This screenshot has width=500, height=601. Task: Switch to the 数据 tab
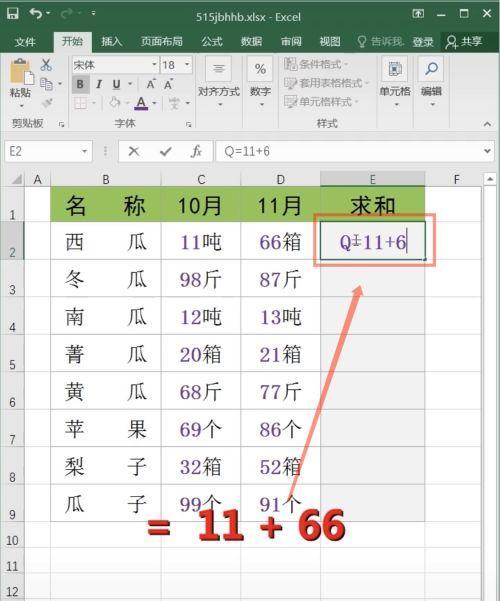click(252, 41)
